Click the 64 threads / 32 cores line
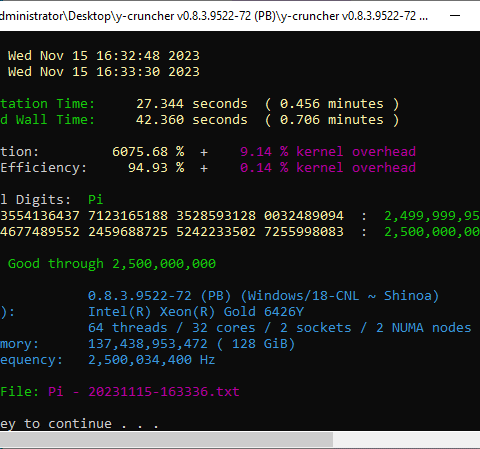 [x=279, y=328]
